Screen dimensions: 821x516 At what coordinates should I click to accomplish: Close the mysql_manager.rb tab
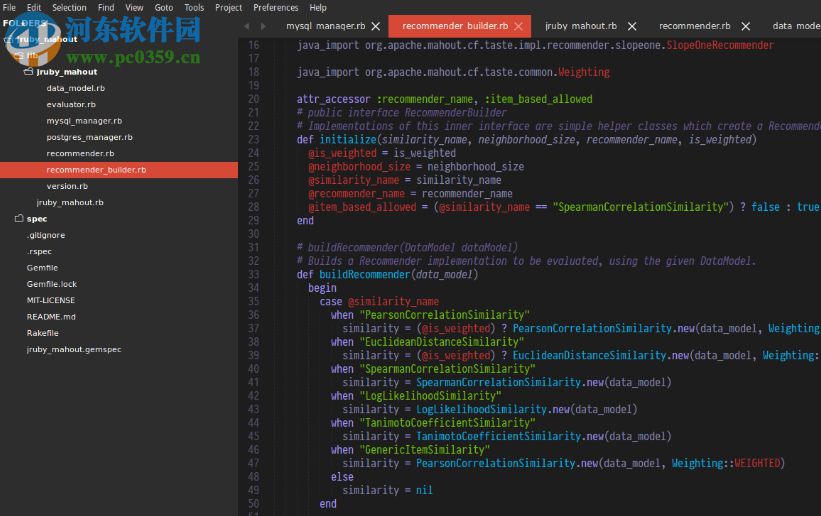coord(375,26)
